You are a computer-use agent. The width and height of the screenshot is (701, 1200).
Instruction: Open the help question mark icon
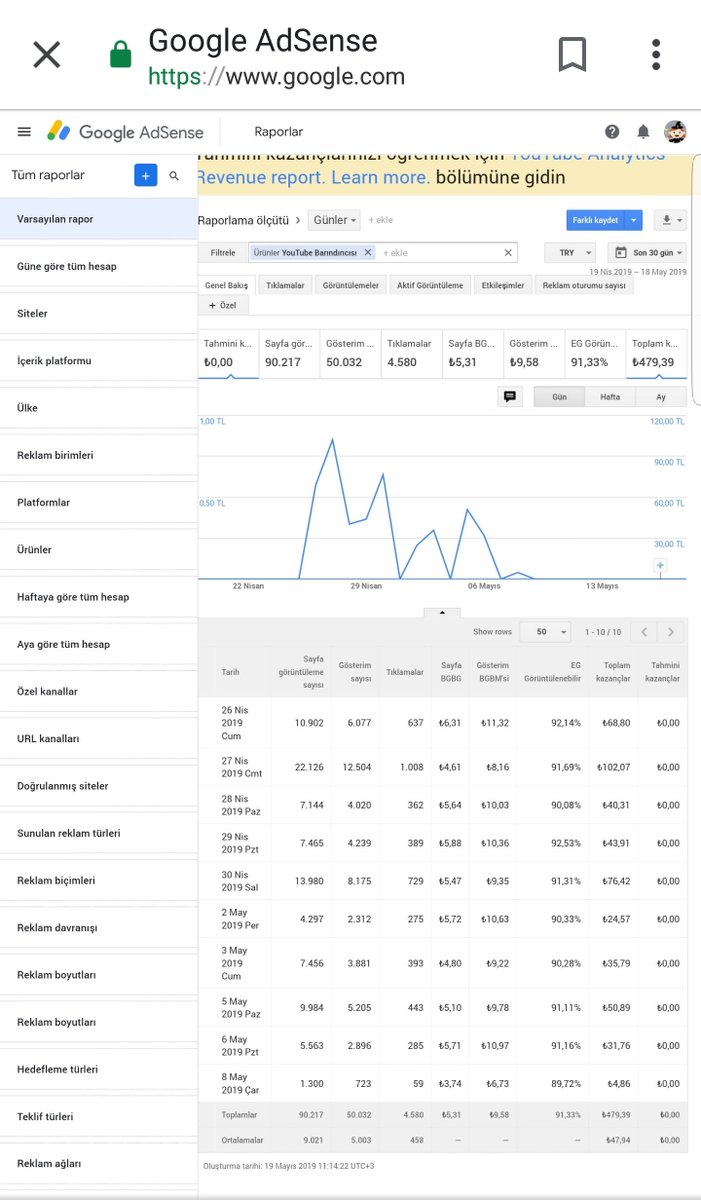coord(612,132)
